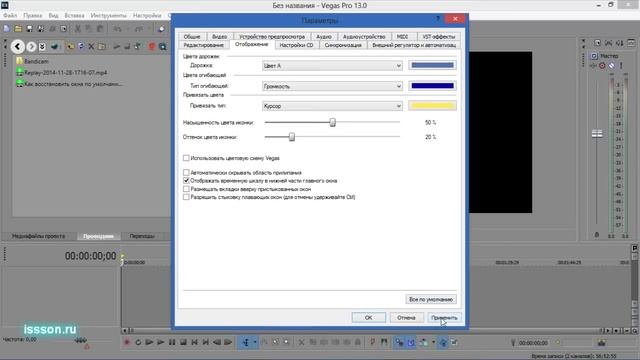Click the Save project icon in toolbar
This screenshot has height=360, width=640.
(29, 29)
